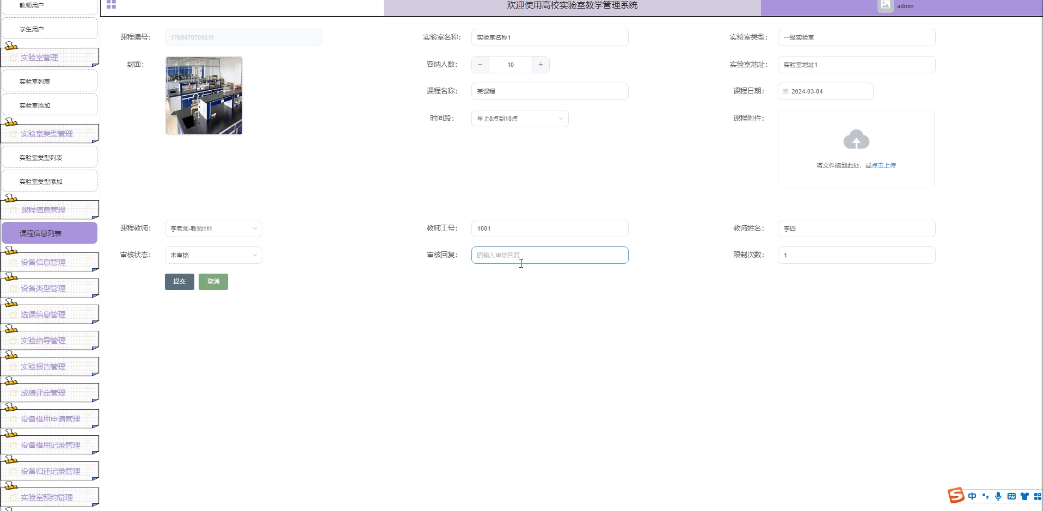Click the admin avatar icon
The image size is (1043, 511).
[x=885, y=5]
